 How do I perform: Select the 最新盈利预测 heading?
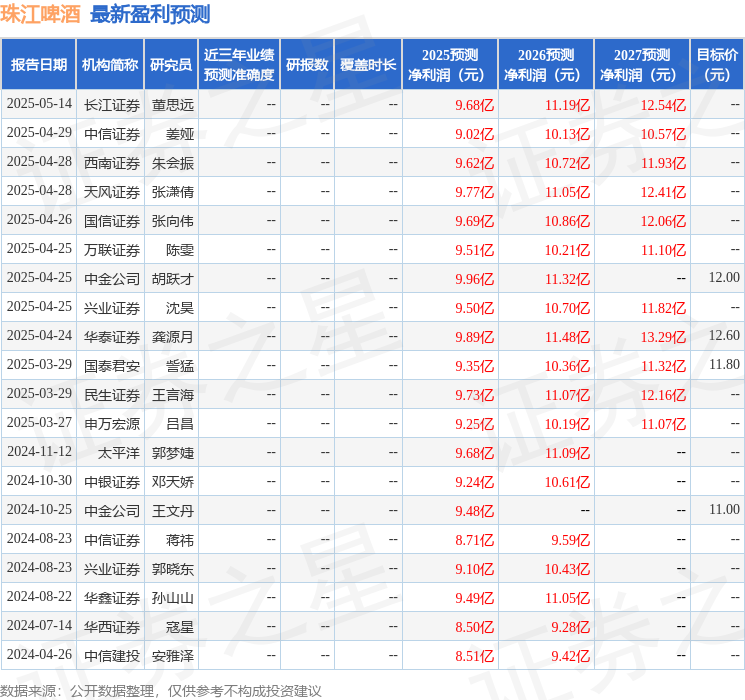pyautogui.click(x=150, y=14)
